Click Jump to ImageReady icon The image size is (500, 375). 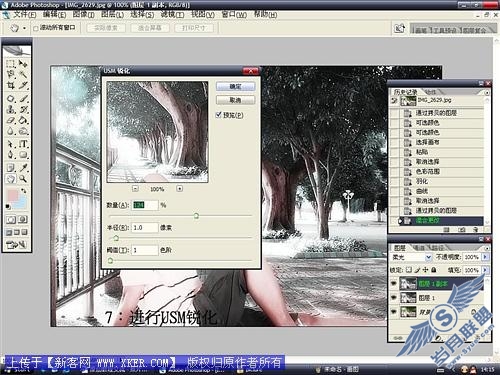click(x=16, y=245)
